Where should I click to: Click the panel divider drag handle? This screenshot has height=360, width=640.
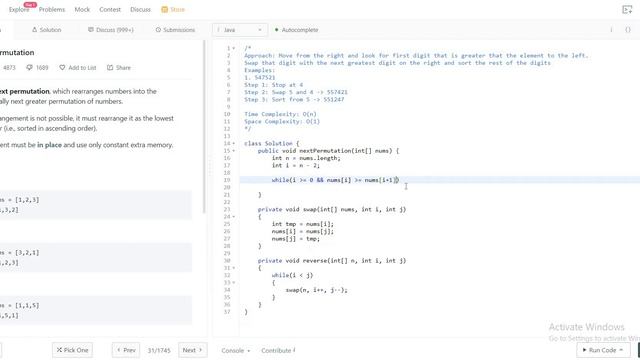coord(210,168)
